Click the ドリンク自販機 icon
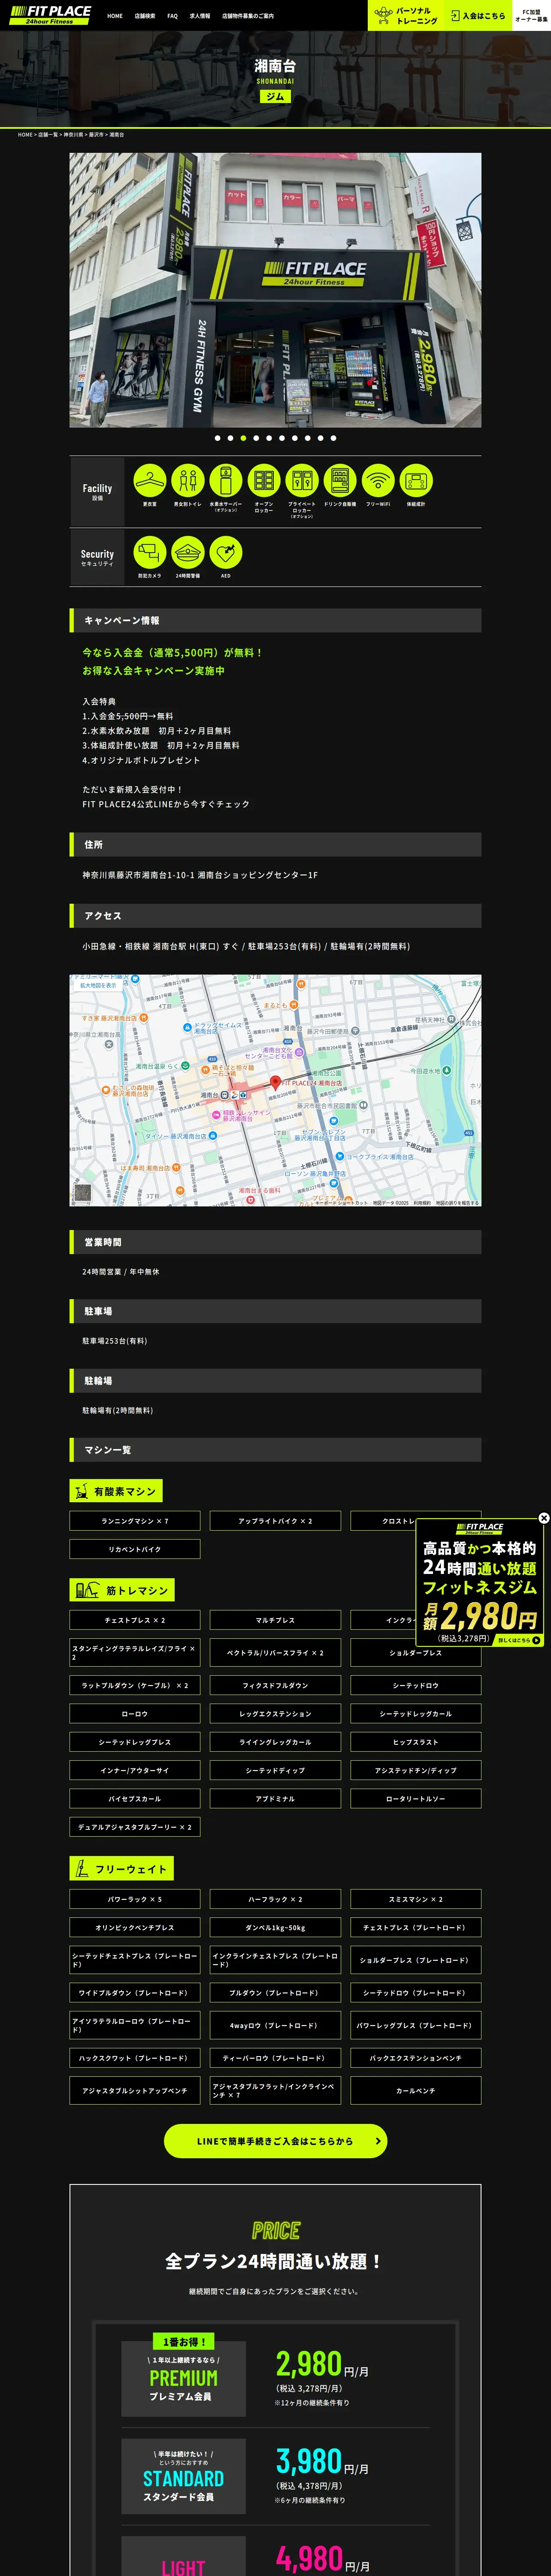 point(340,481)
